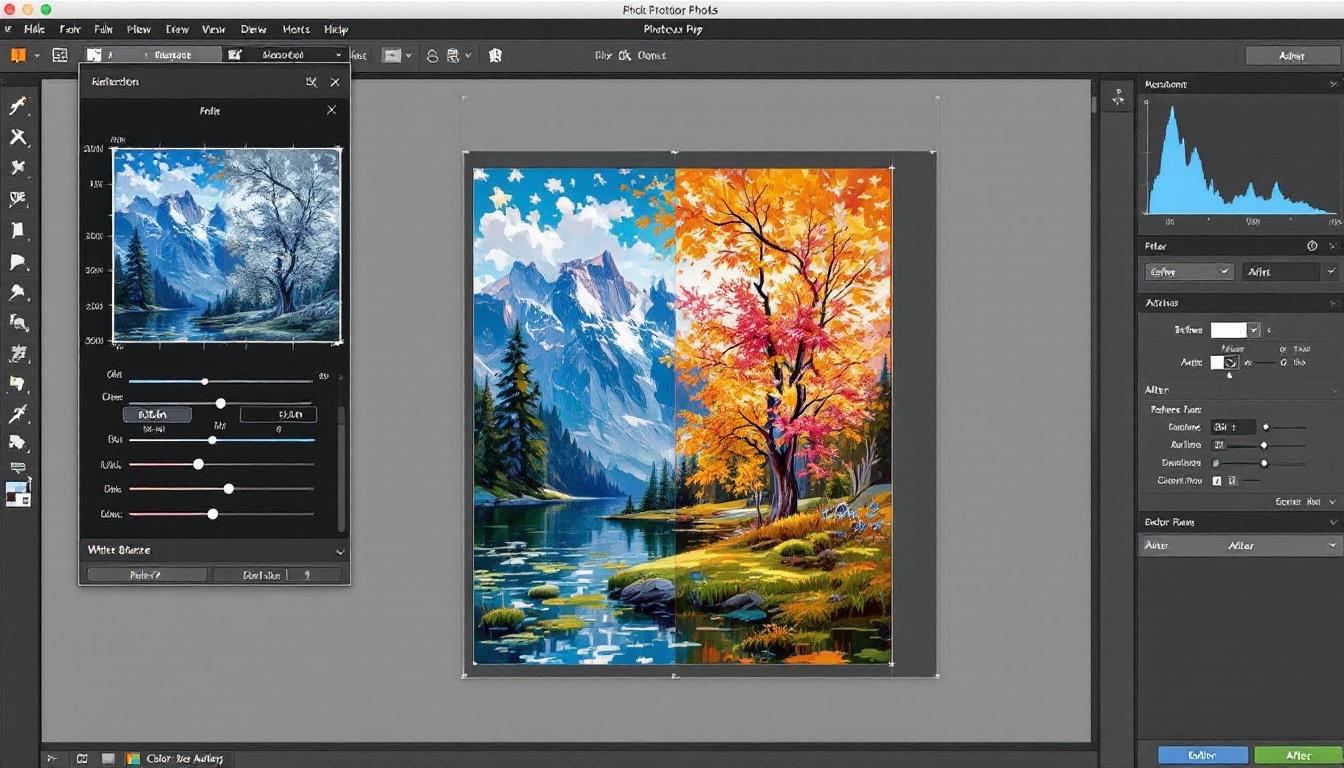Image resolution: width=1344 pixels, height=768 pixels.
Task: Click the info icon in the Filter panel header
Action: [1312, 246]
